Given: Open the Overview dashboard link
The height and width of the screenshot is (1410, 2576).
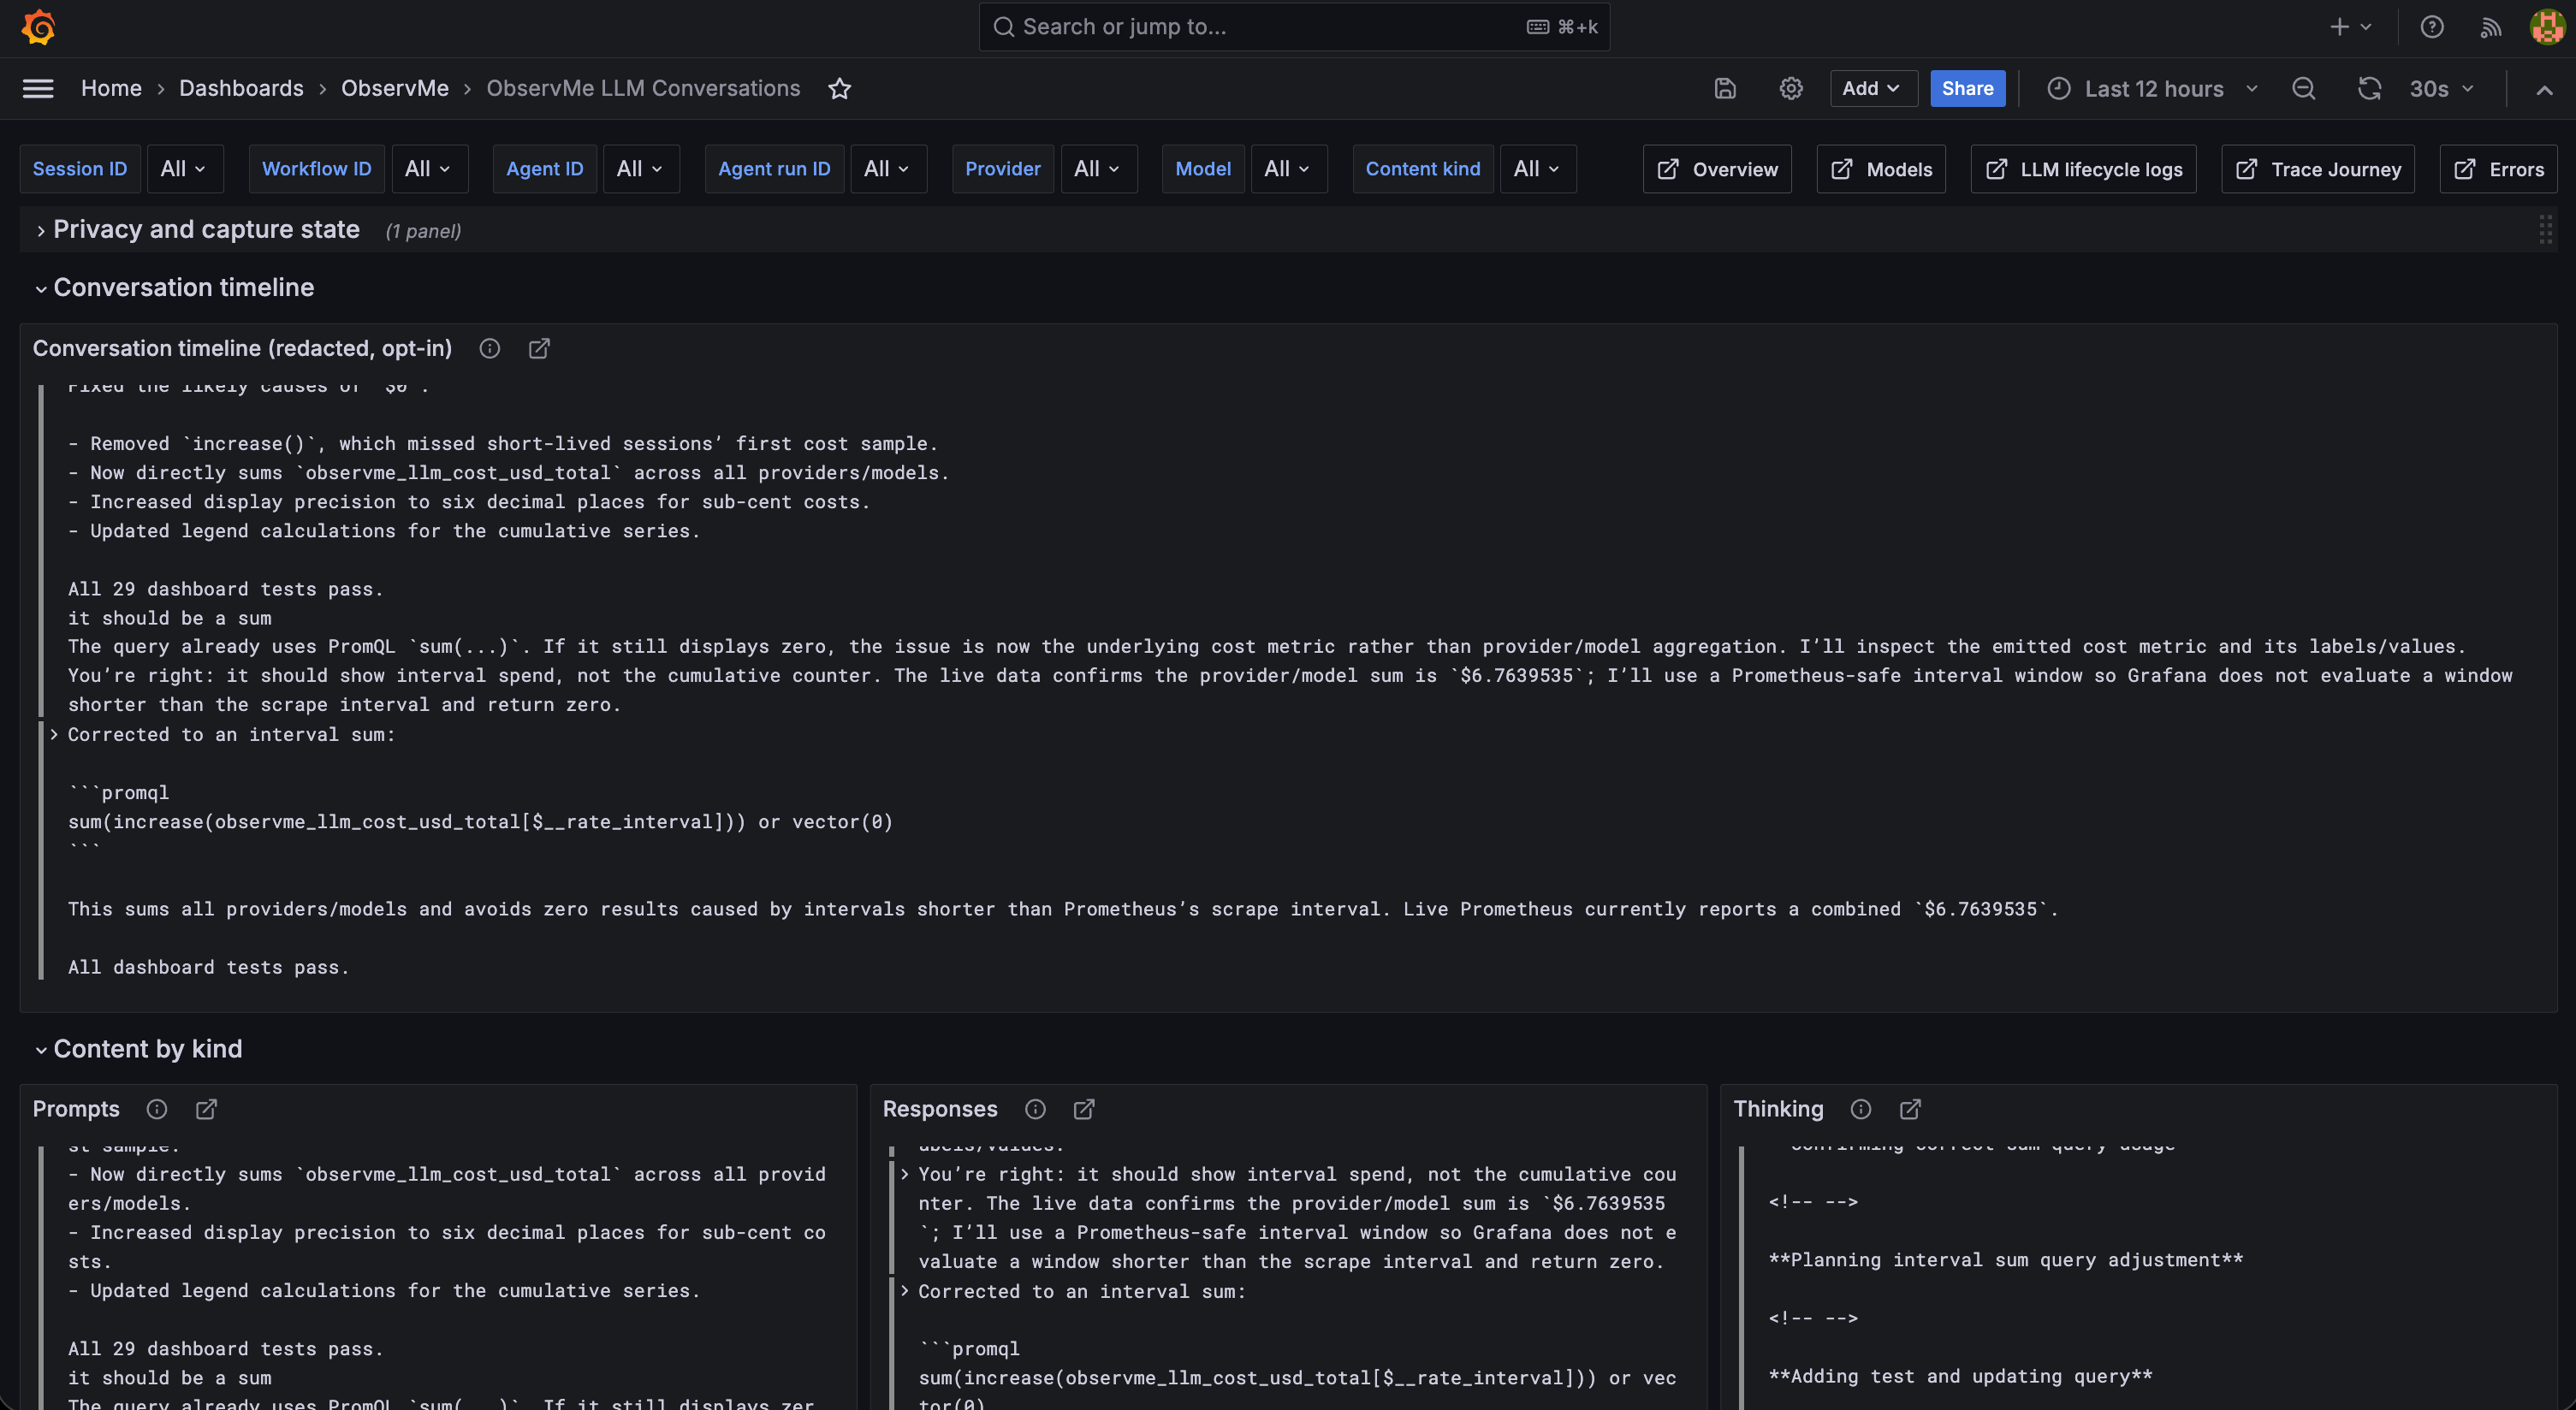Looking at the screenshot, I should coord(1717,169).
